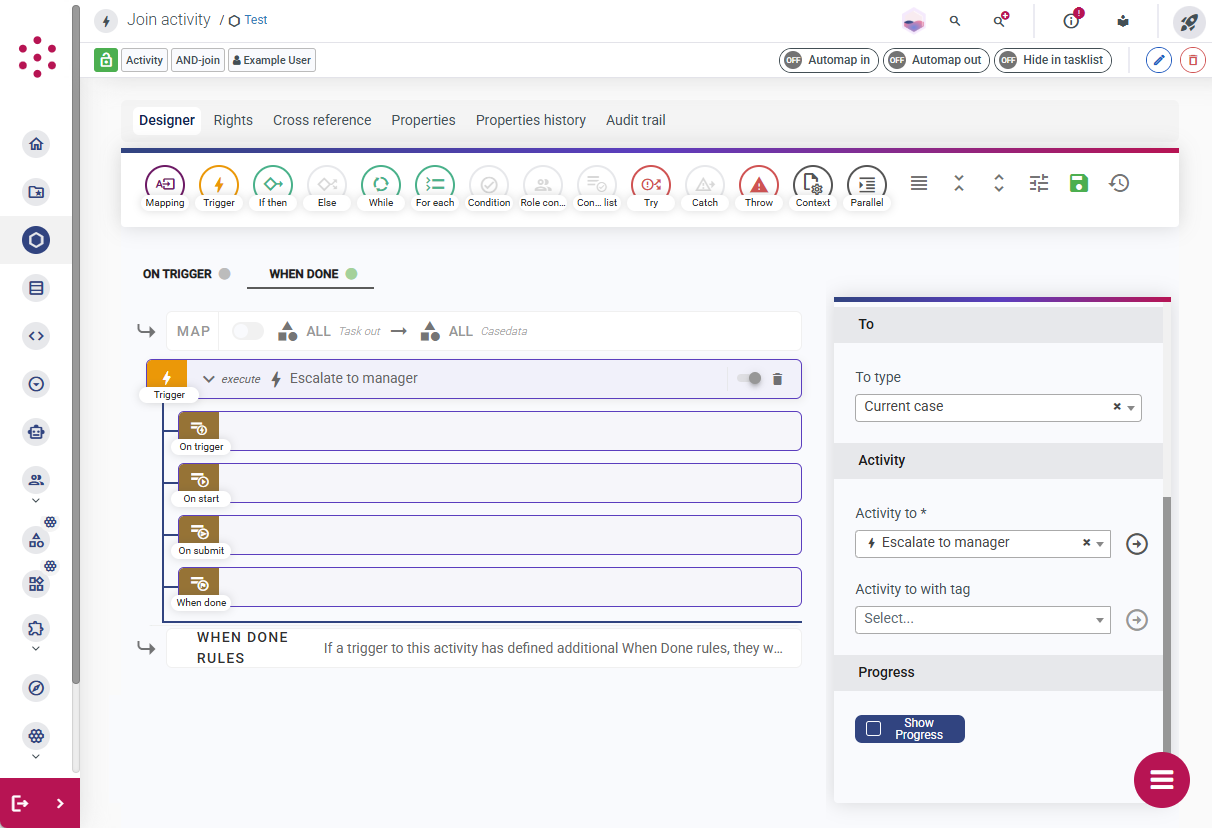Viewport: 1212px width, 828px height.
Task: Switch to ON TRIGGER rules tab
Action: click(186, 274)
